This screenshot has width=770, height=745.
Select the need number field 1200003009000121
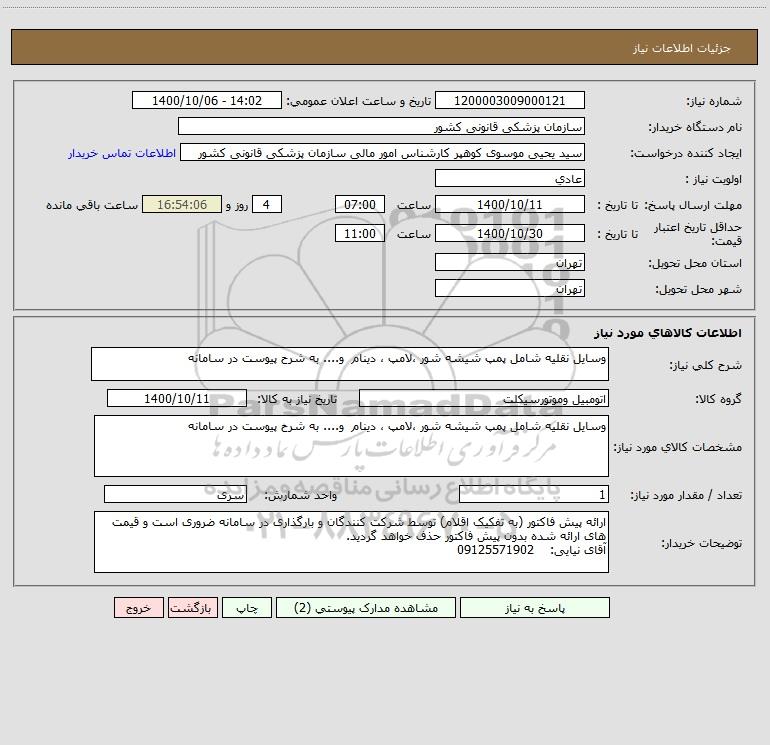(510, 100)
